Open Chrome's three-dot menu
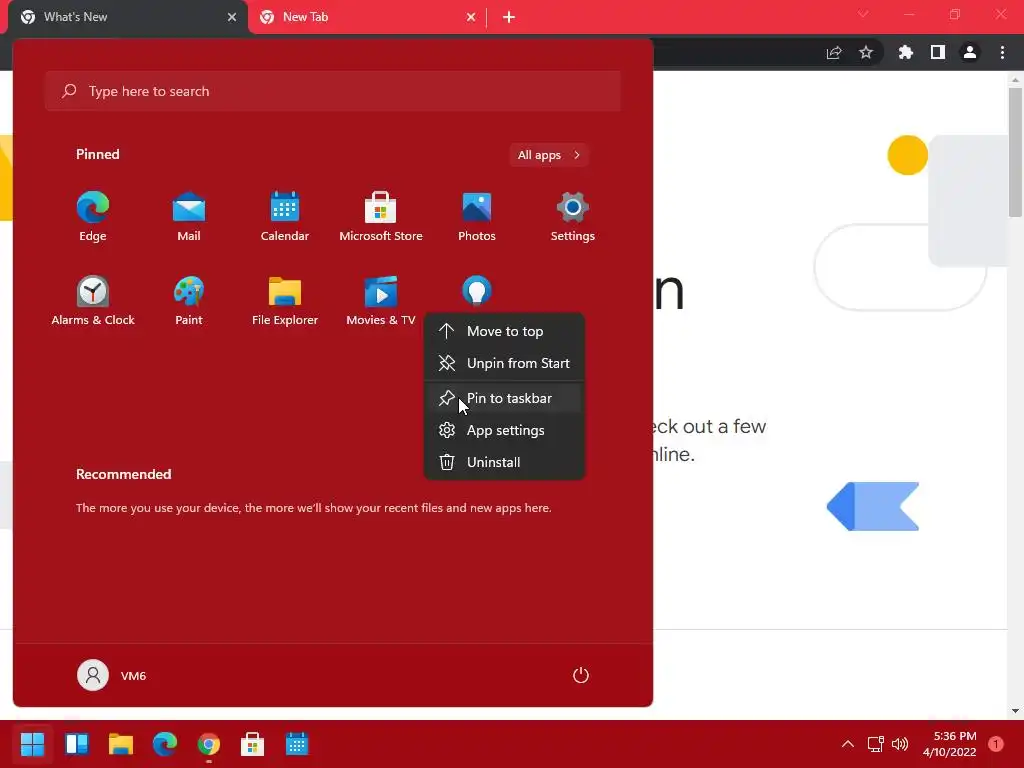This screenshot has width=1024, height=768. (x=1002, y=52)
